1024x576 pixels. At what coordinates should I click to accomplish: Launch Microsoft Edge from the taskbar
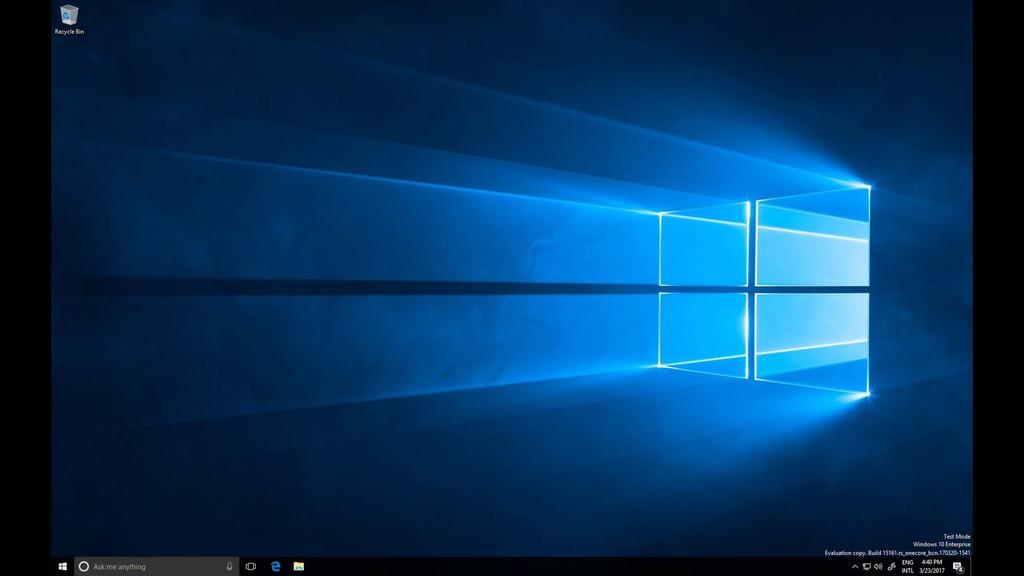(x=275, y=566)
